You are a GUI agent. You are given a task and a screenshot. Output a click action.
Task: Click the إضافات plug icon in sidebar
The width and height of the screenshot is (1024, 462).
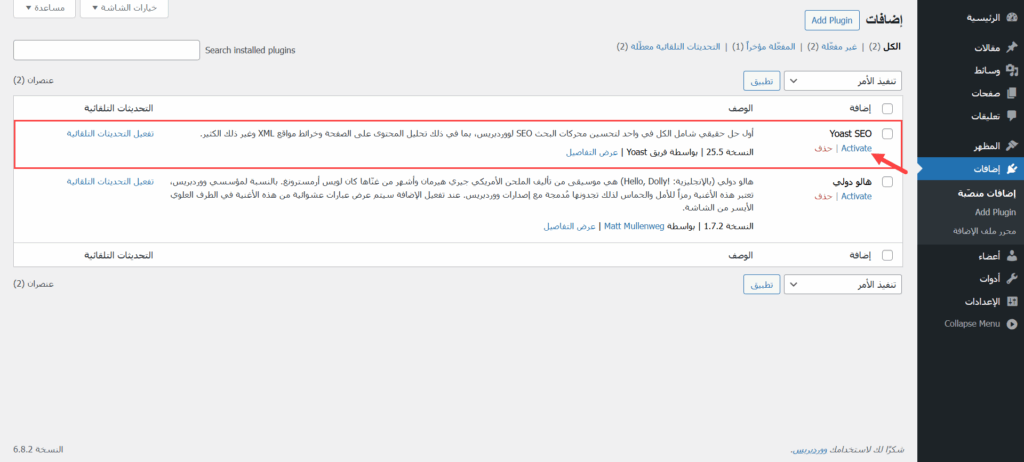(1012, 169)
